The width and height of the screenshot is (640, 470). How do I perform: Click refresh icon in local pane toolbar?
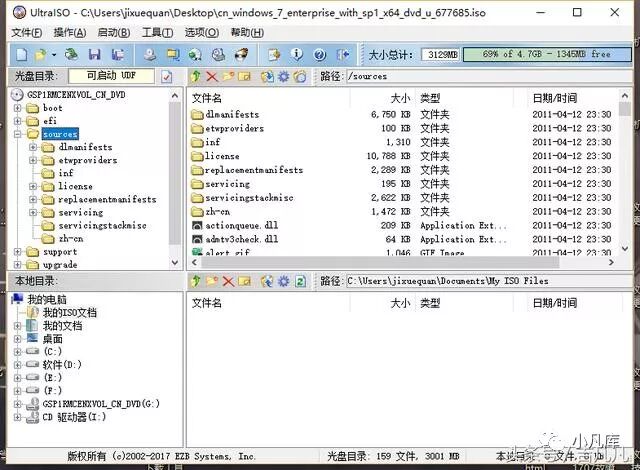[x=300, y=281]
